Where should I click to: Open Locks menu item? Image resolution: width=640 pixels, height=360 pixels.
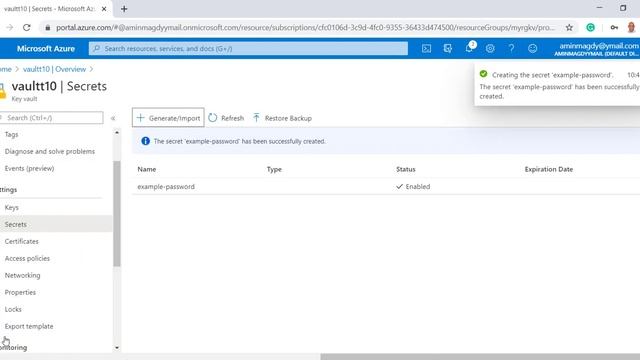point(13,309)
